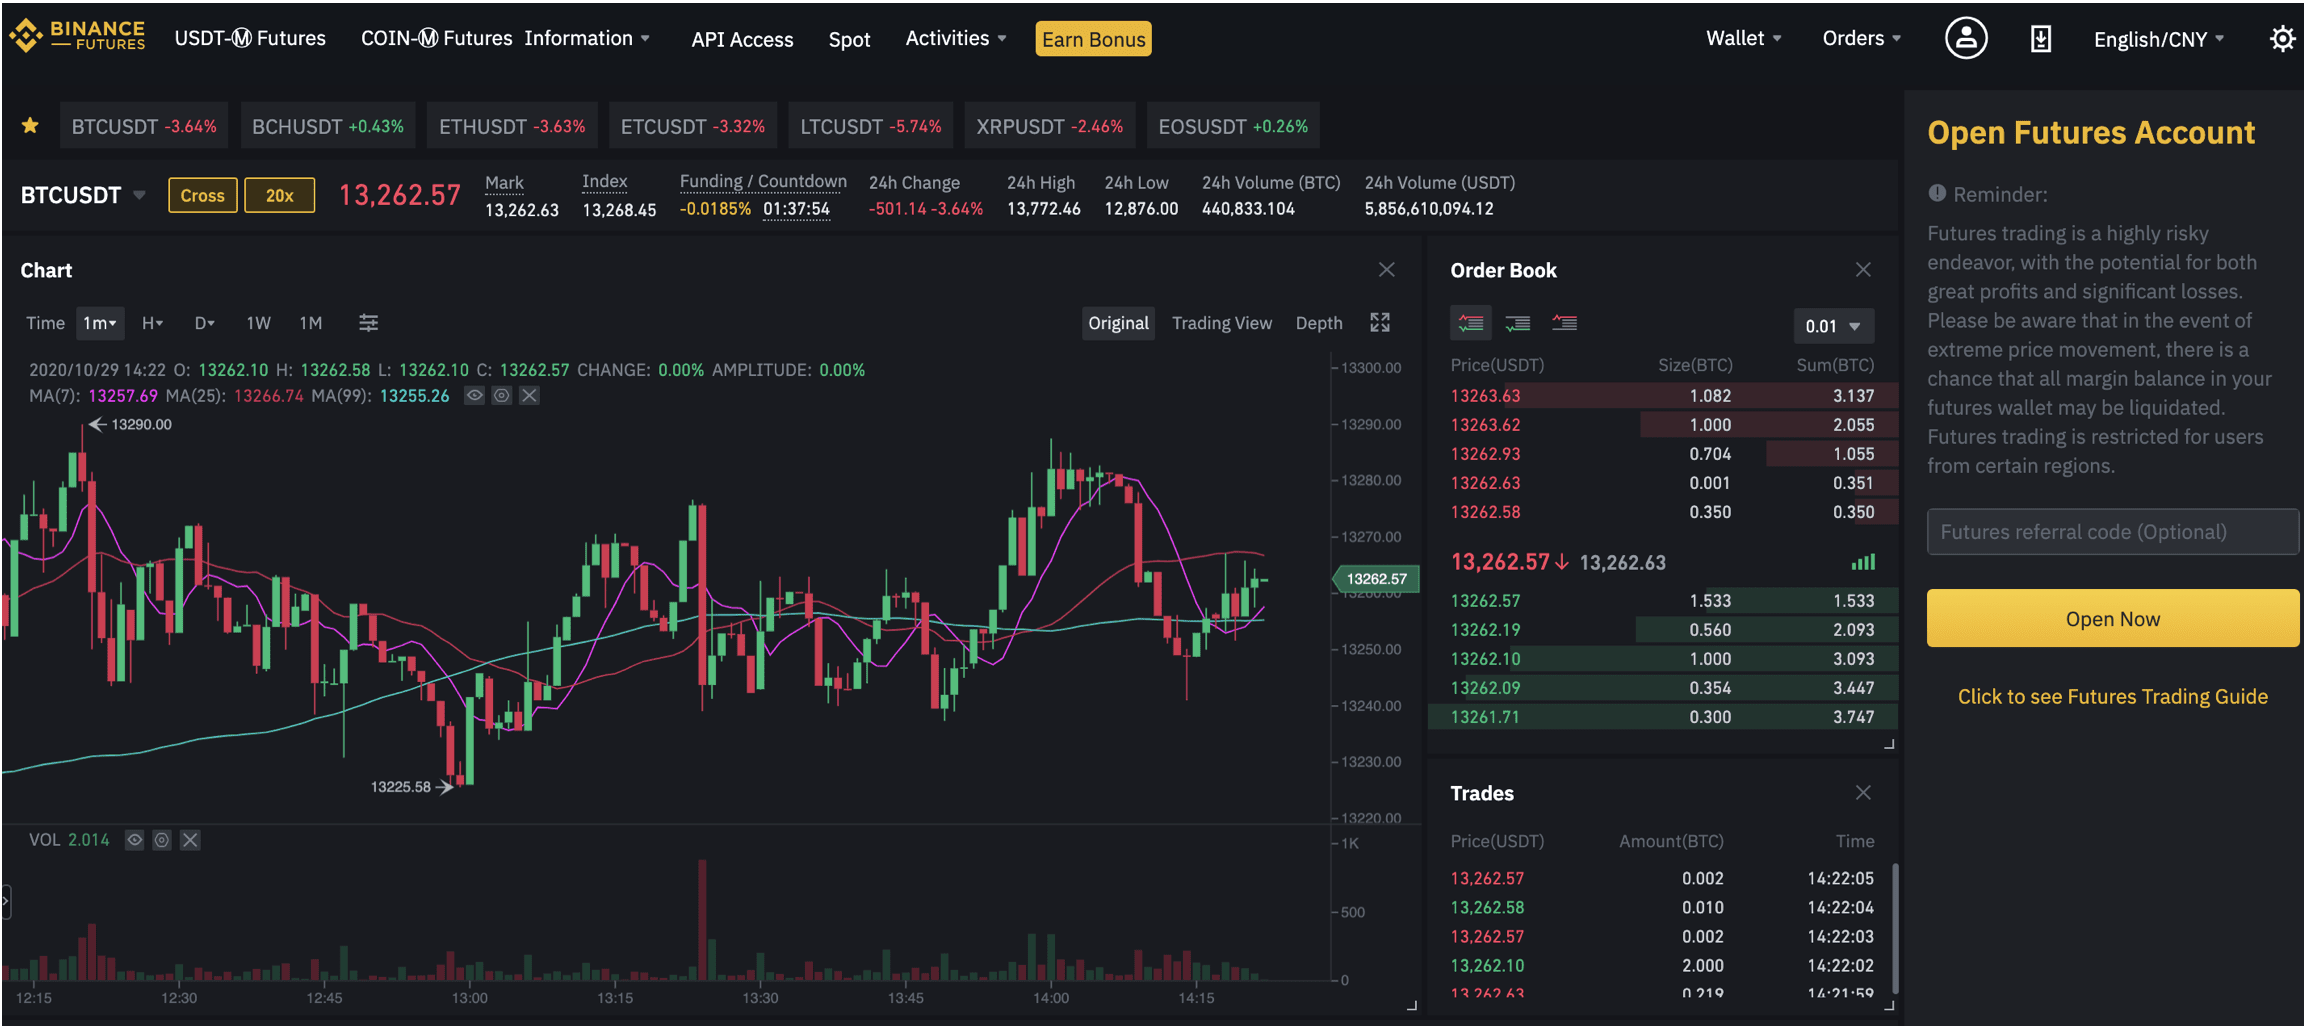Image resolution: width=2304 pixels, height=1026 pixels.
Task: Click the Time label in chart toolbar
Action: 45,323
